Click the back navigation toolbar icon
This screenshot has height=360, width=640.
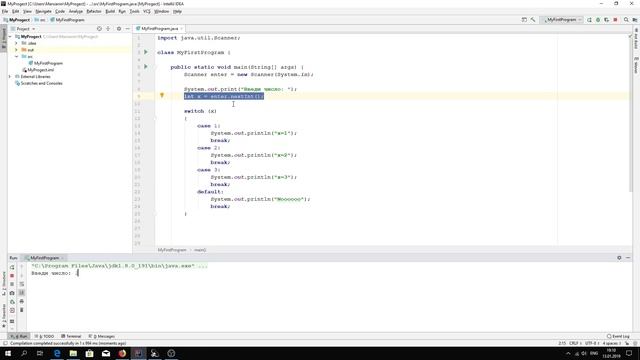pos(524,20)
